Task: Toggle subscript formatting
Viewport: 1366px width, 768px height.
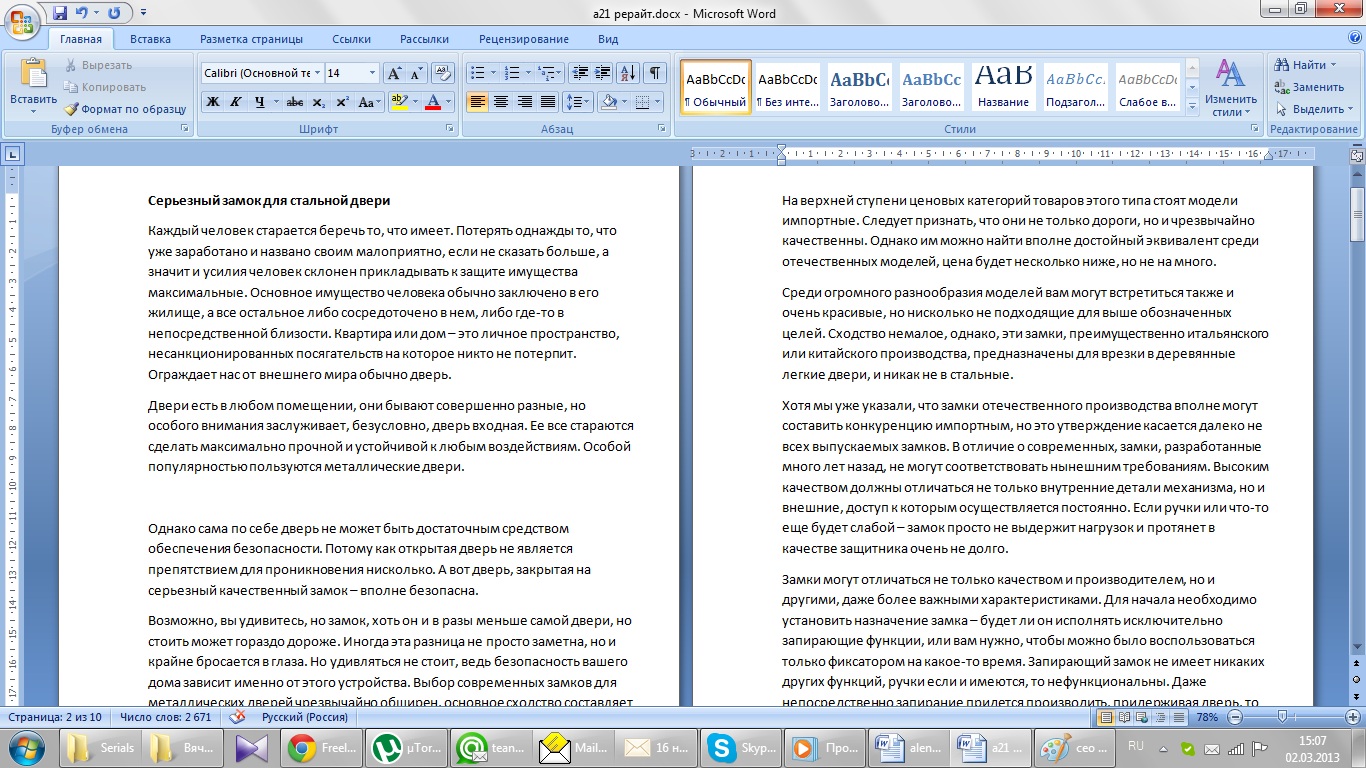Action: pyautogui.click(x=319, y=102)
